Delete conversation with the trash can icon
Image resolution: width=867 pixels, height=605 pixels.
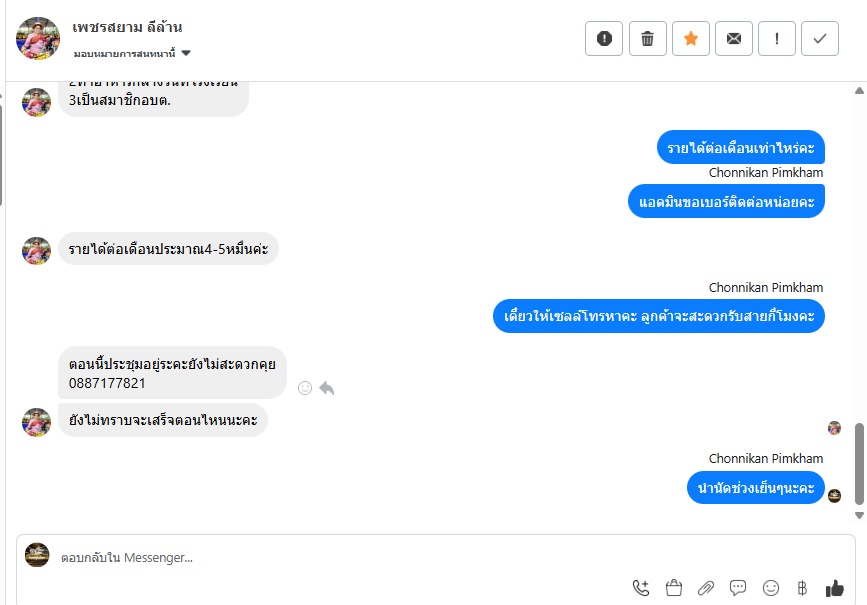click(647, 39)
